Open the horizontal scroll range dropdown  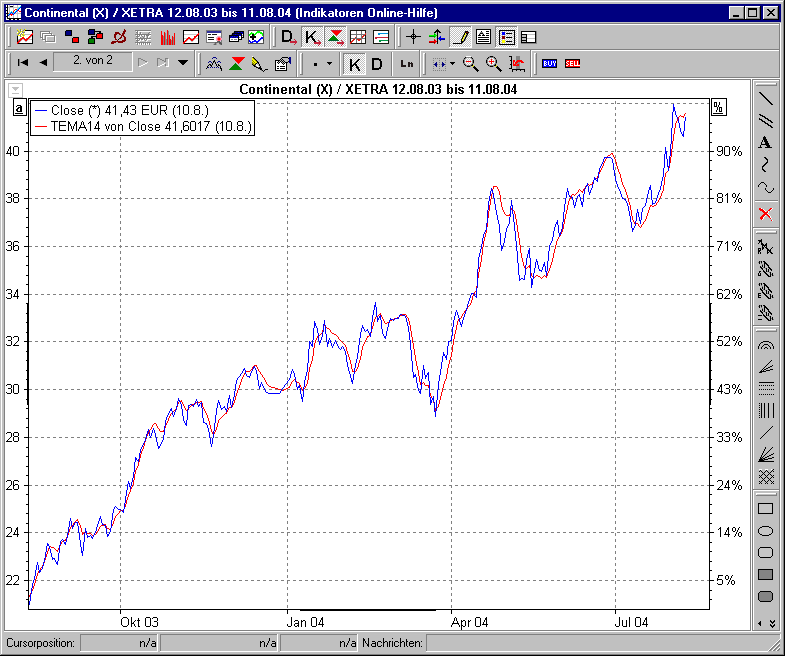click(444, 63)
